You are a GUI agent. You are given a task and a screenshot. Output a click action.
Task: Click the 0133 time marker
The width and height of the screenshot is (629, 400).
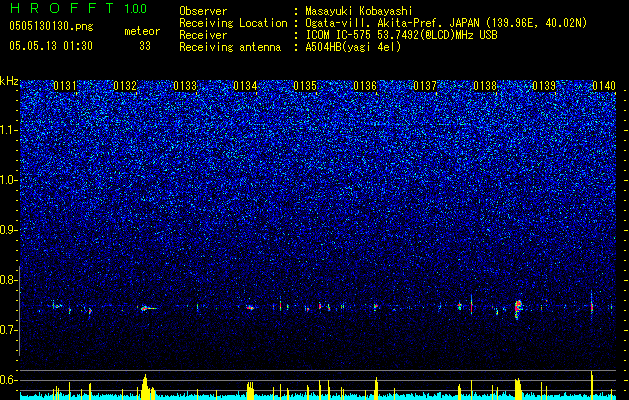click(185, 86)
